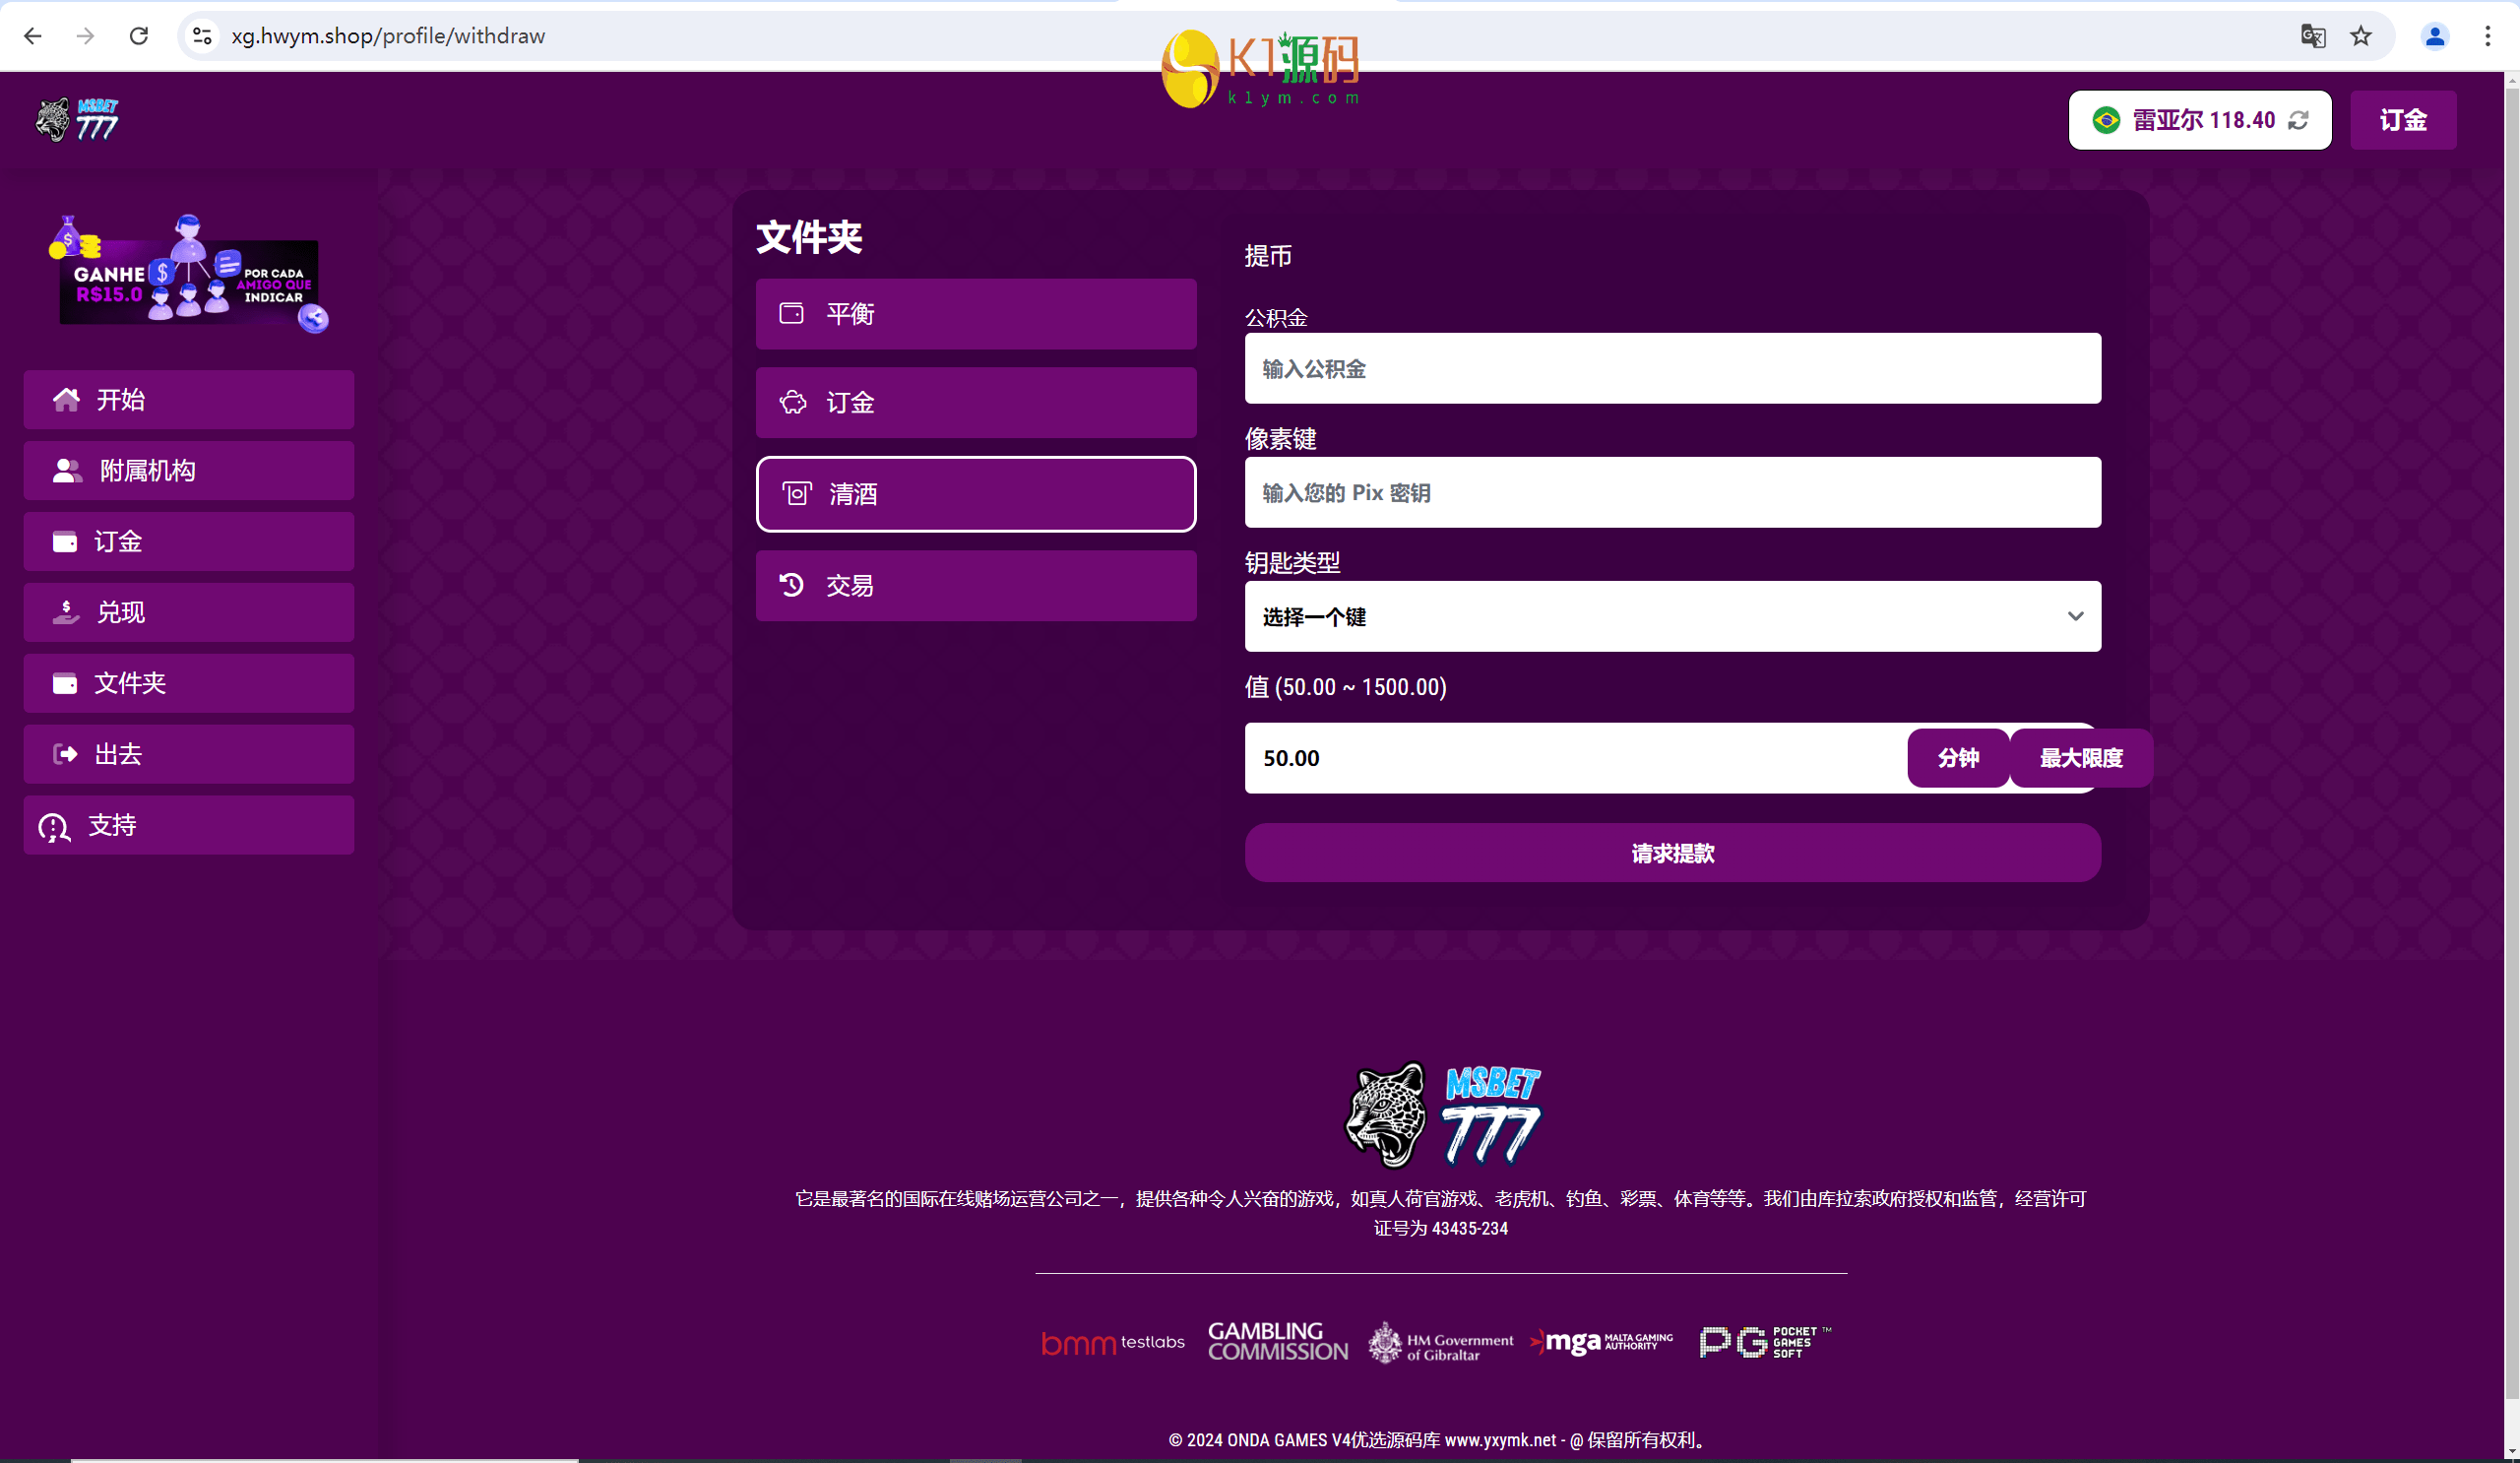The width and height of the screenshot is (2520, 1463).
Task: Open Chrome three-dot menu
Action: click(2487, 36)
